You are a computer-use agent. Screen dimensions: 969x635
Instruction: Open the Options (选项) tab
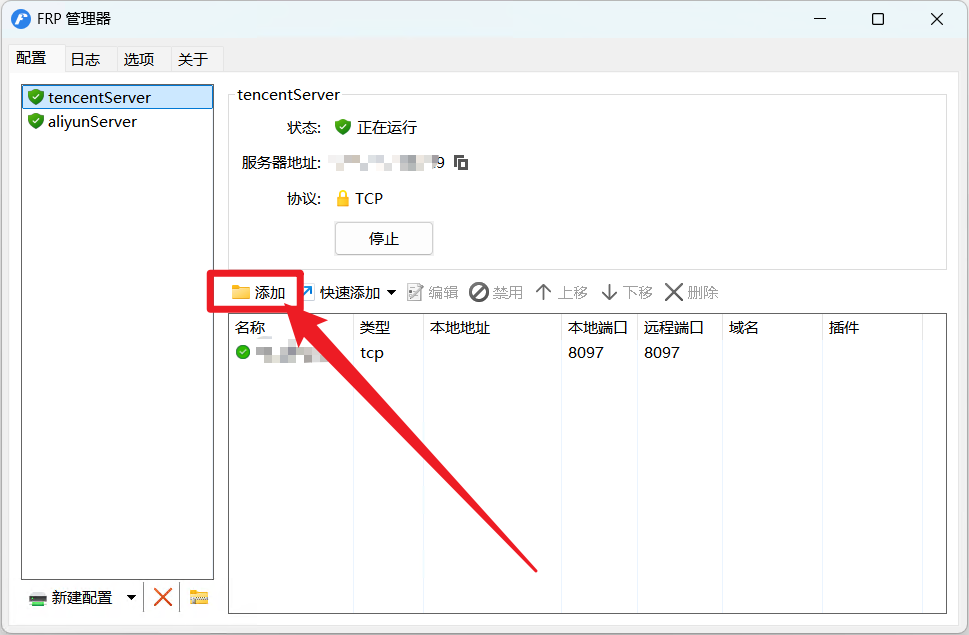click(139, 59)
